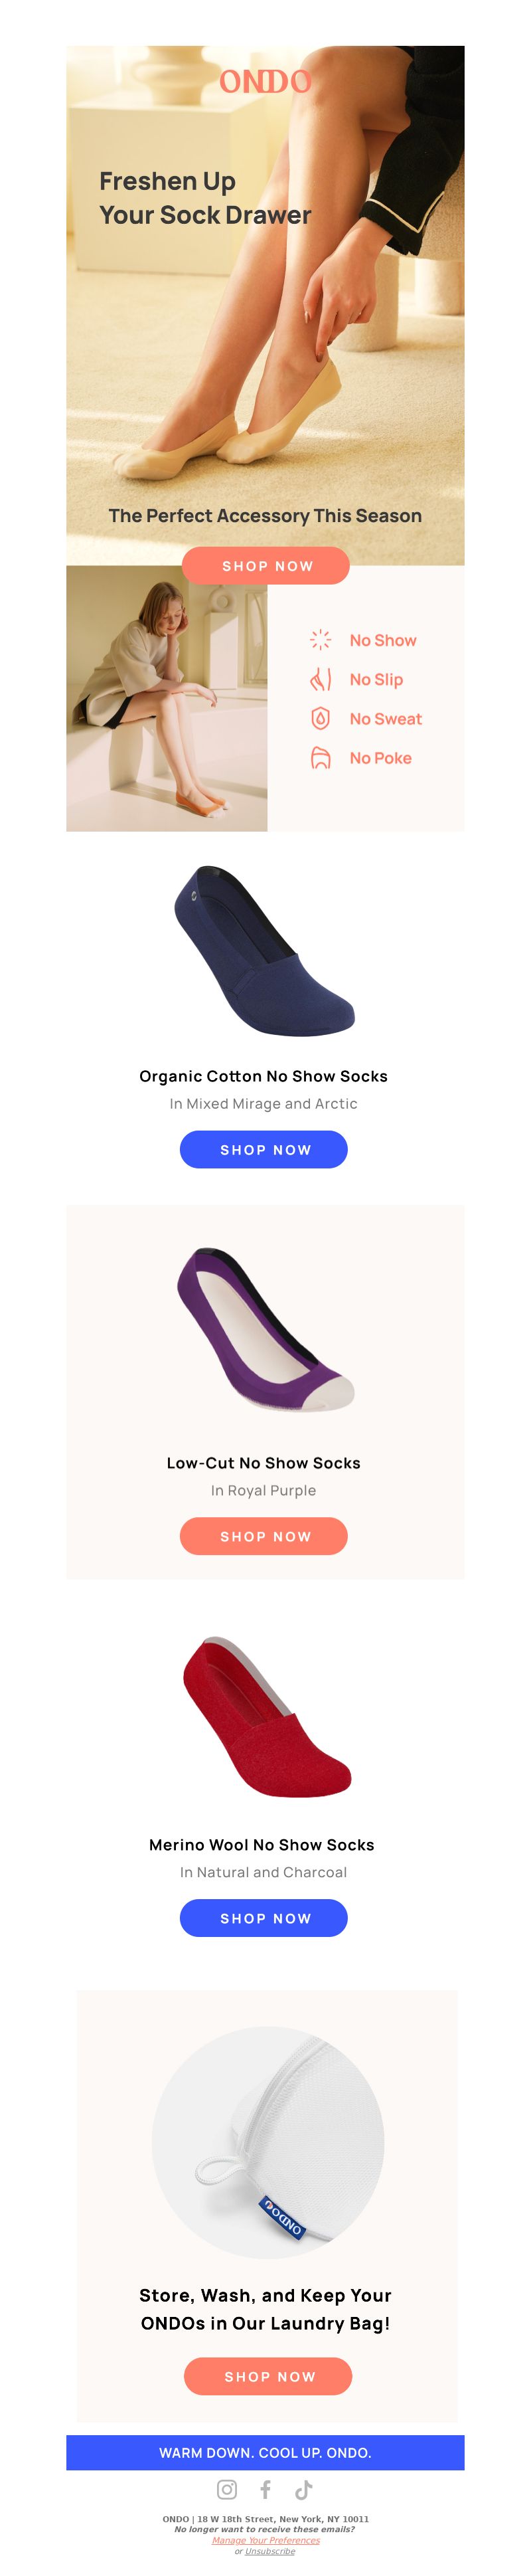Shop Now for Low-Cut Royal Purple socks
The image size is (531, 2576).
[264, 1536]
